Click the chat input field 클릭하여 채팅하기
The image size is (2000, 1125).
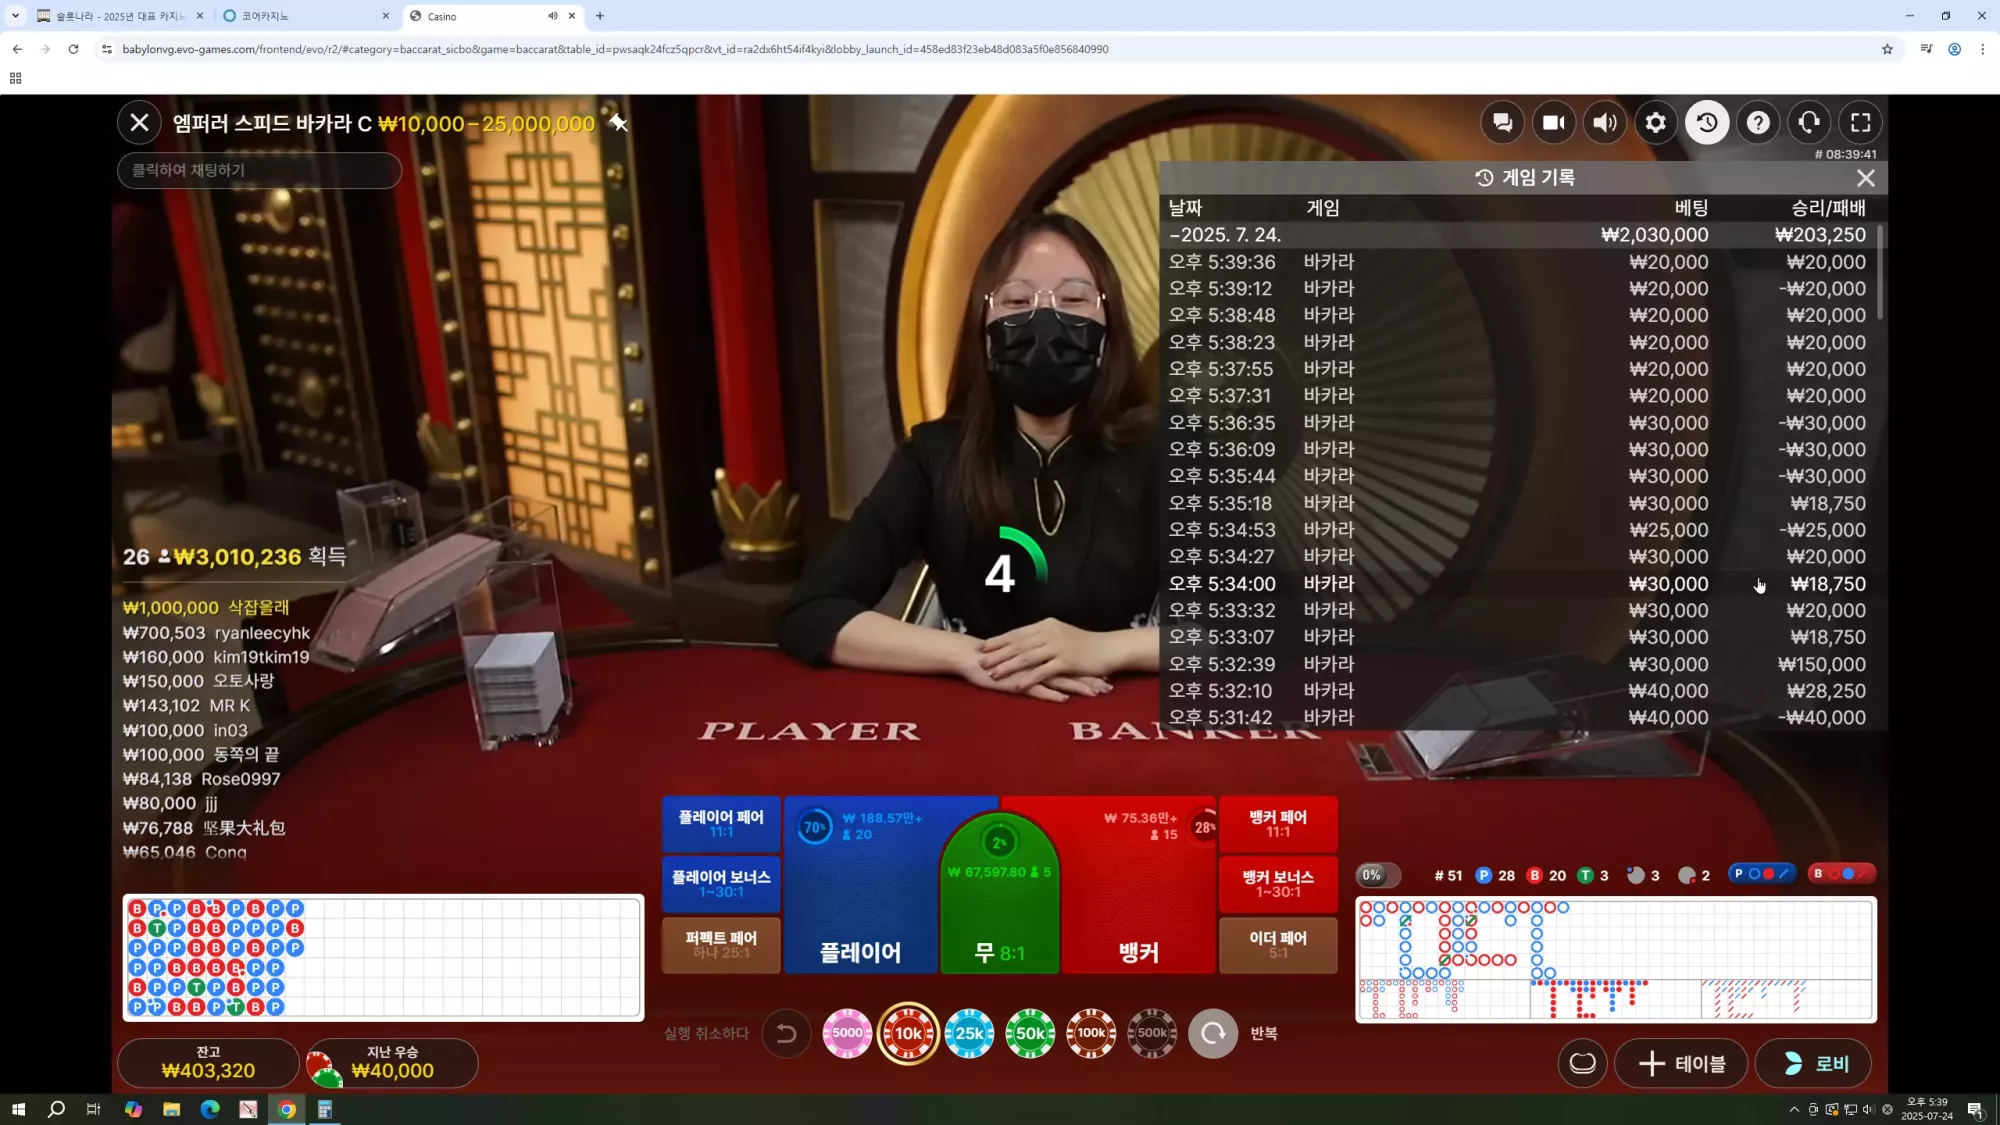(x=259, y=170)
